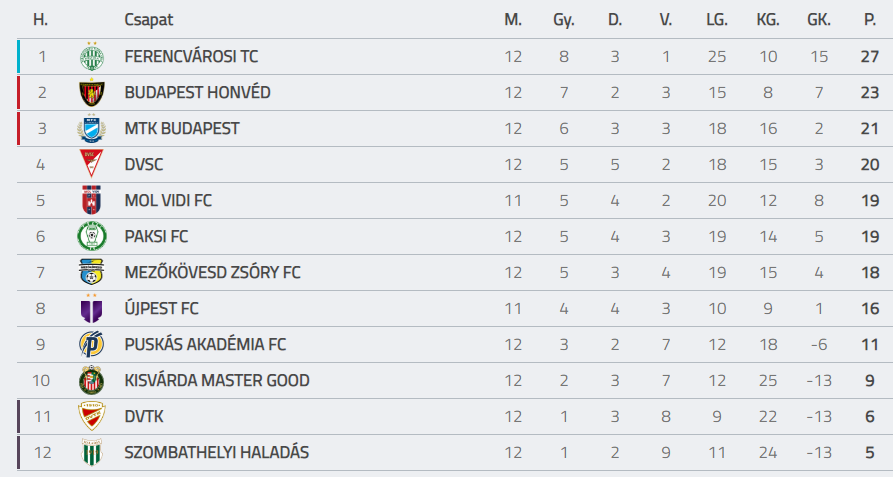Click the Ferencvárosi TC club crest
The width and height of the screenshot is (893, 477).
(x=92, y=56)
